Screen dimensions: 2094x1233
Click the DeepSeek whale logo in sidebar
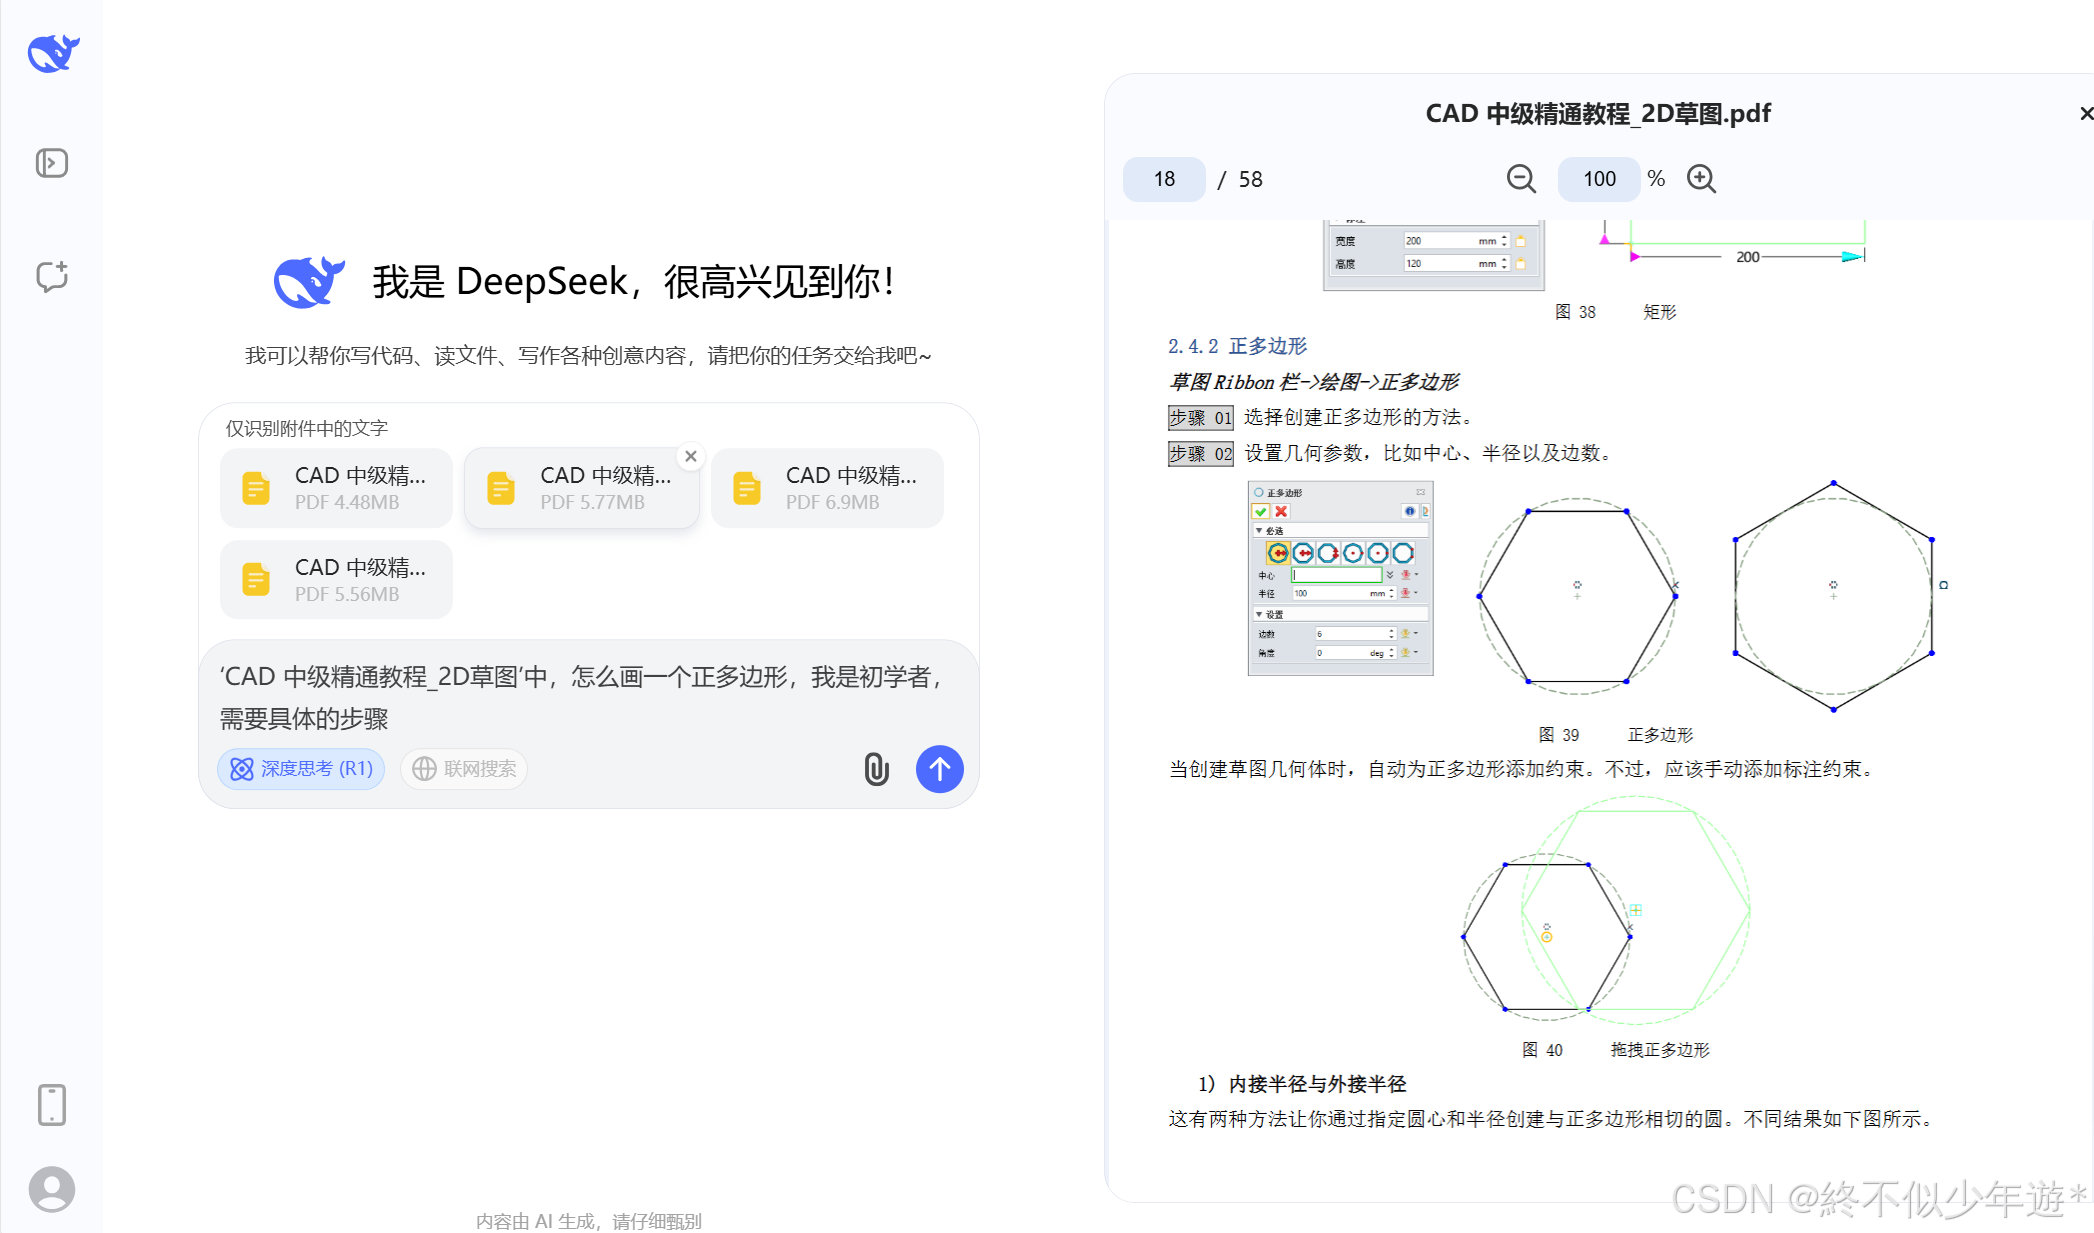(x=53, y=53)
